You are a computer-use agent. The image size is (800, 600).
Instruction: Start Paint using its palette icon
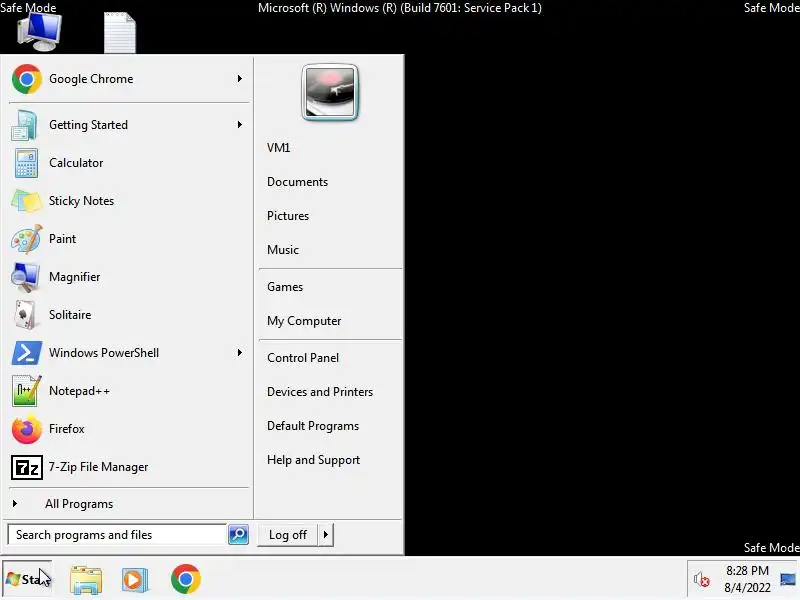(26, 239)
